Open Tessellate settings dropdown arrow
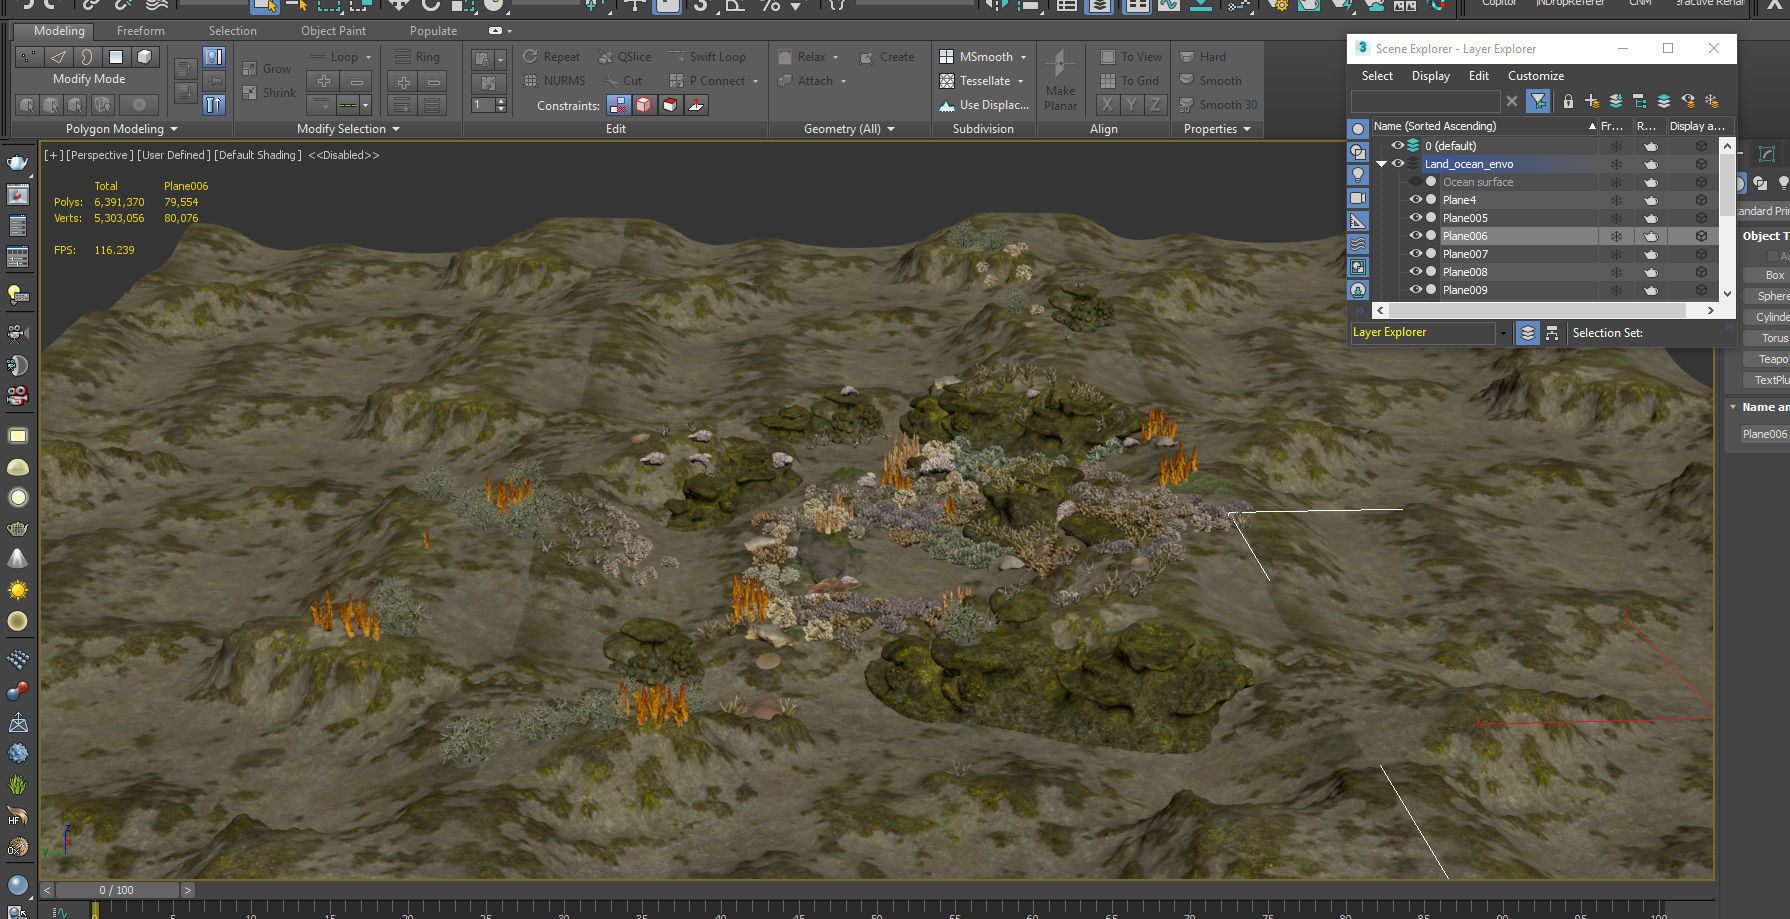The height and width of the screenshot is (919, 1790). [x=1020, y=81]
